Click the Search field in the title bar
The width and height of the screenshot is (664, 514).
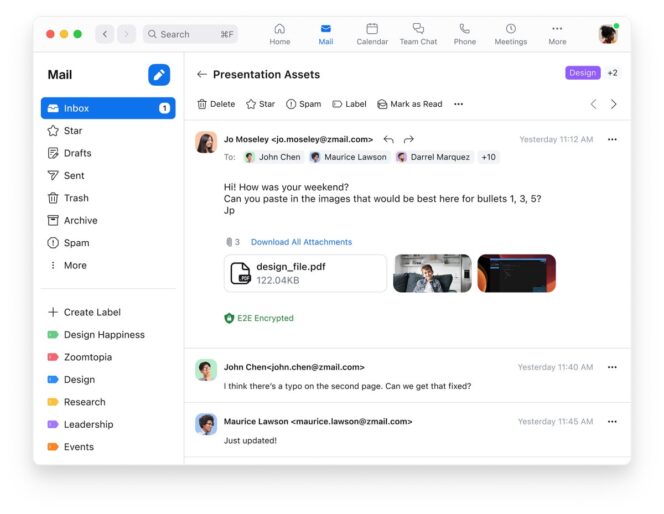point(190,34)
